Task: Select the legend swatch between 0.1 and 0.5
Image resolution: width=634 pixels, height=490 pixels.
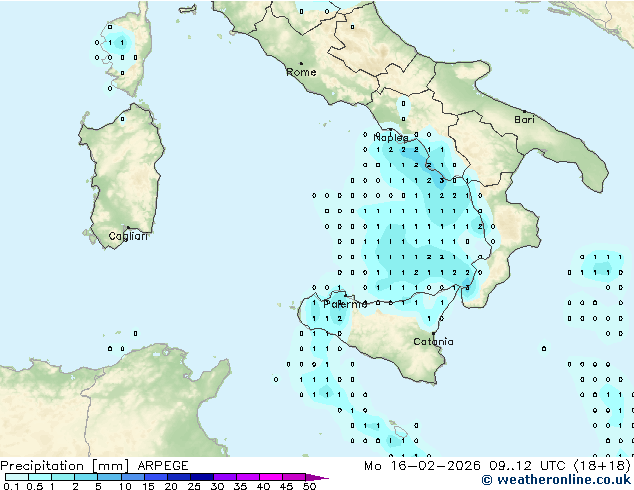Action: point(17,477)
